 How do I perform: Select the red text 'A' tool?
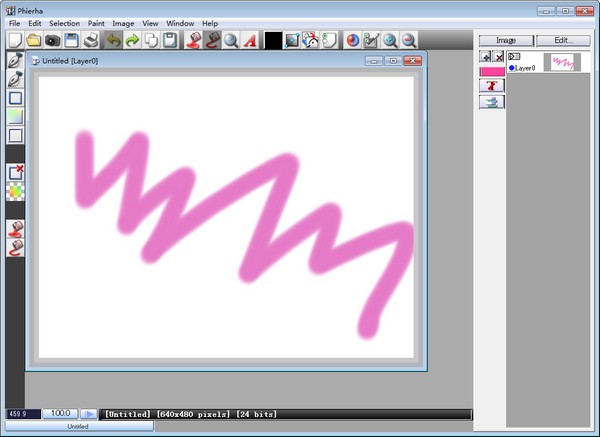(250, 41)
